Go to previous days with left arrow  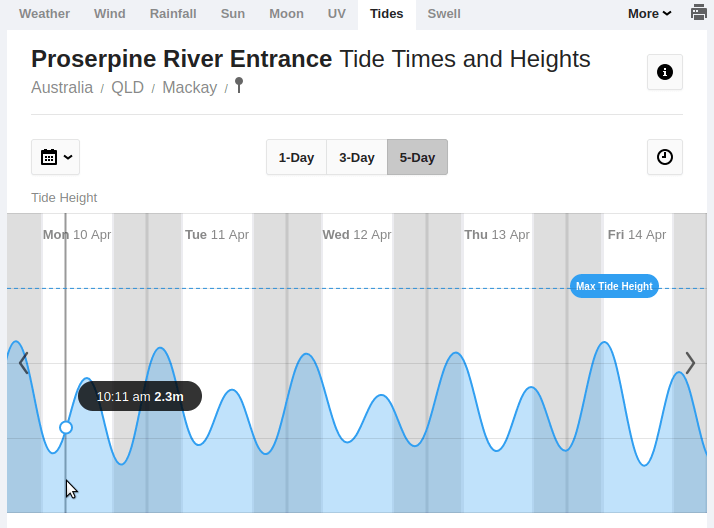pyautogui.click(x=24, y=362)
